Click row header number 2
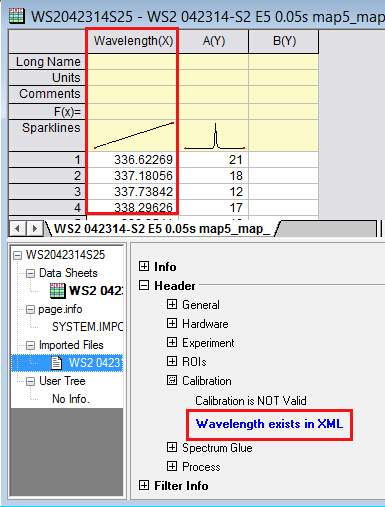Viewport: 385px width, 507px height. [47, 176]
